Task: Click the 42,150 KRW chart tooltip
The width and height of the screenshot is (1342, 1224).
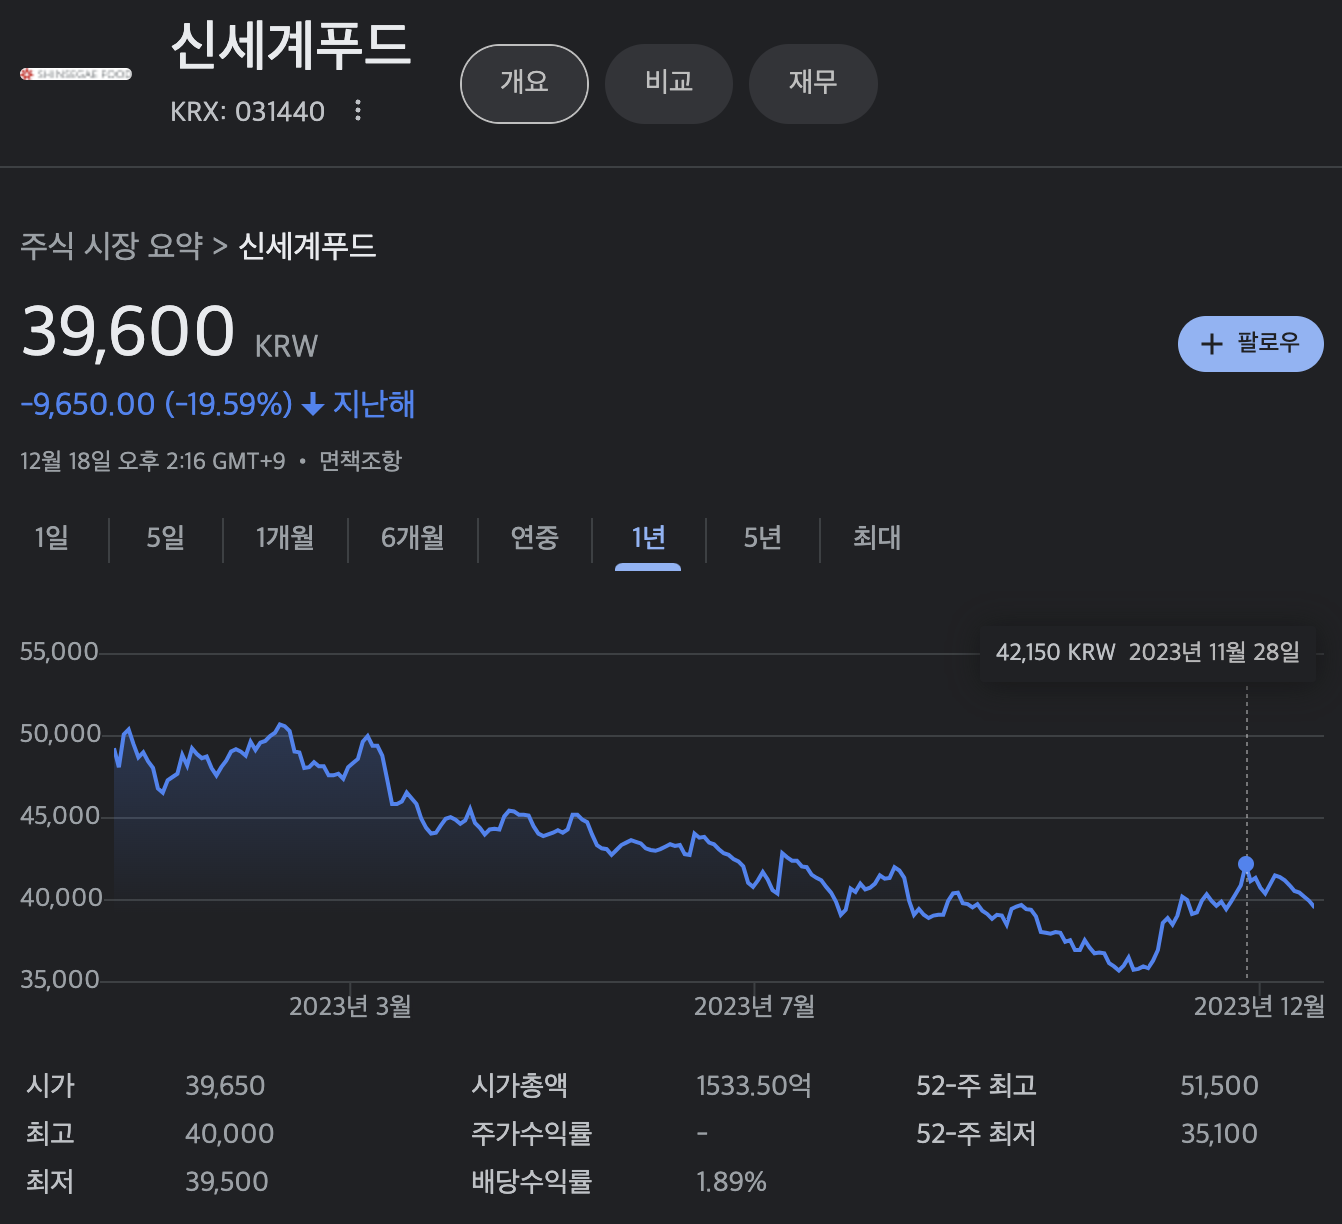Action: (1148, 652)
